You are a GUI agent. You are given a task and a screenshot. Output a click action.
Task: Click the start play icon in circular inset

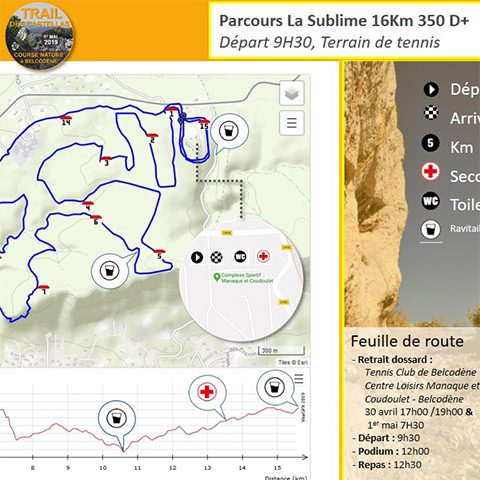click(197, 257)
